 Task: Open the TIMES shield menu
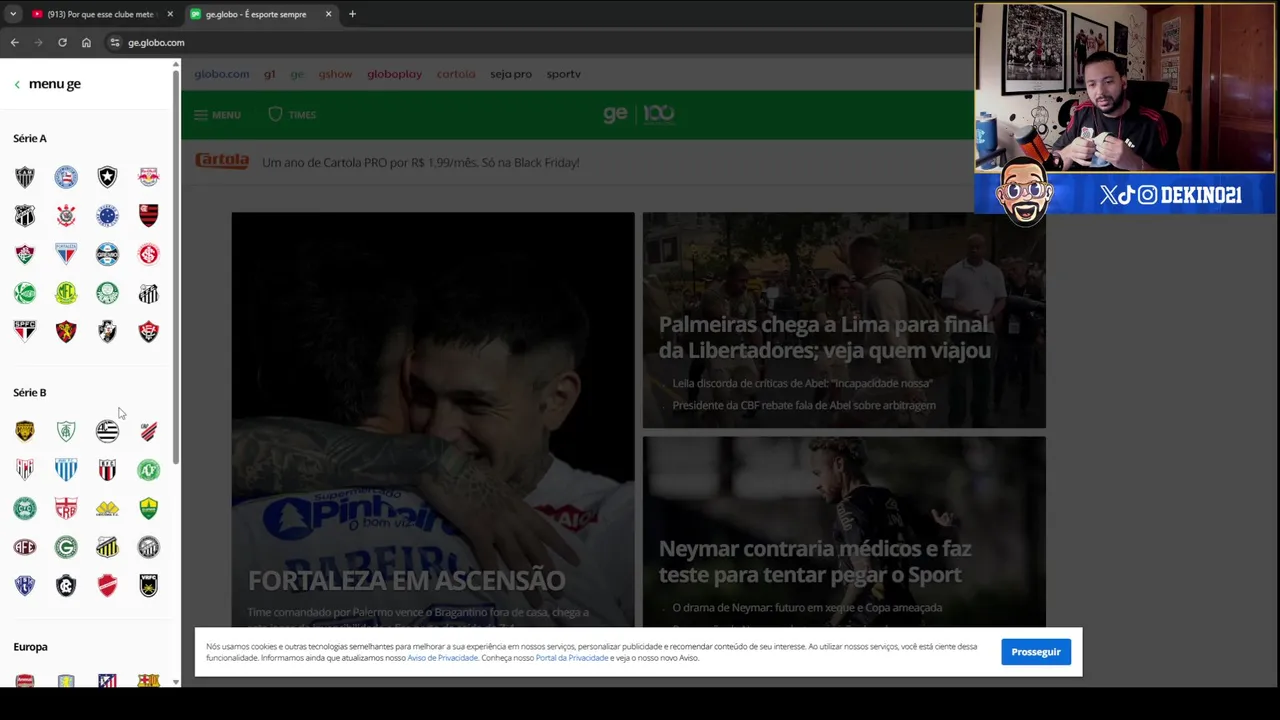tap(292, 115)
